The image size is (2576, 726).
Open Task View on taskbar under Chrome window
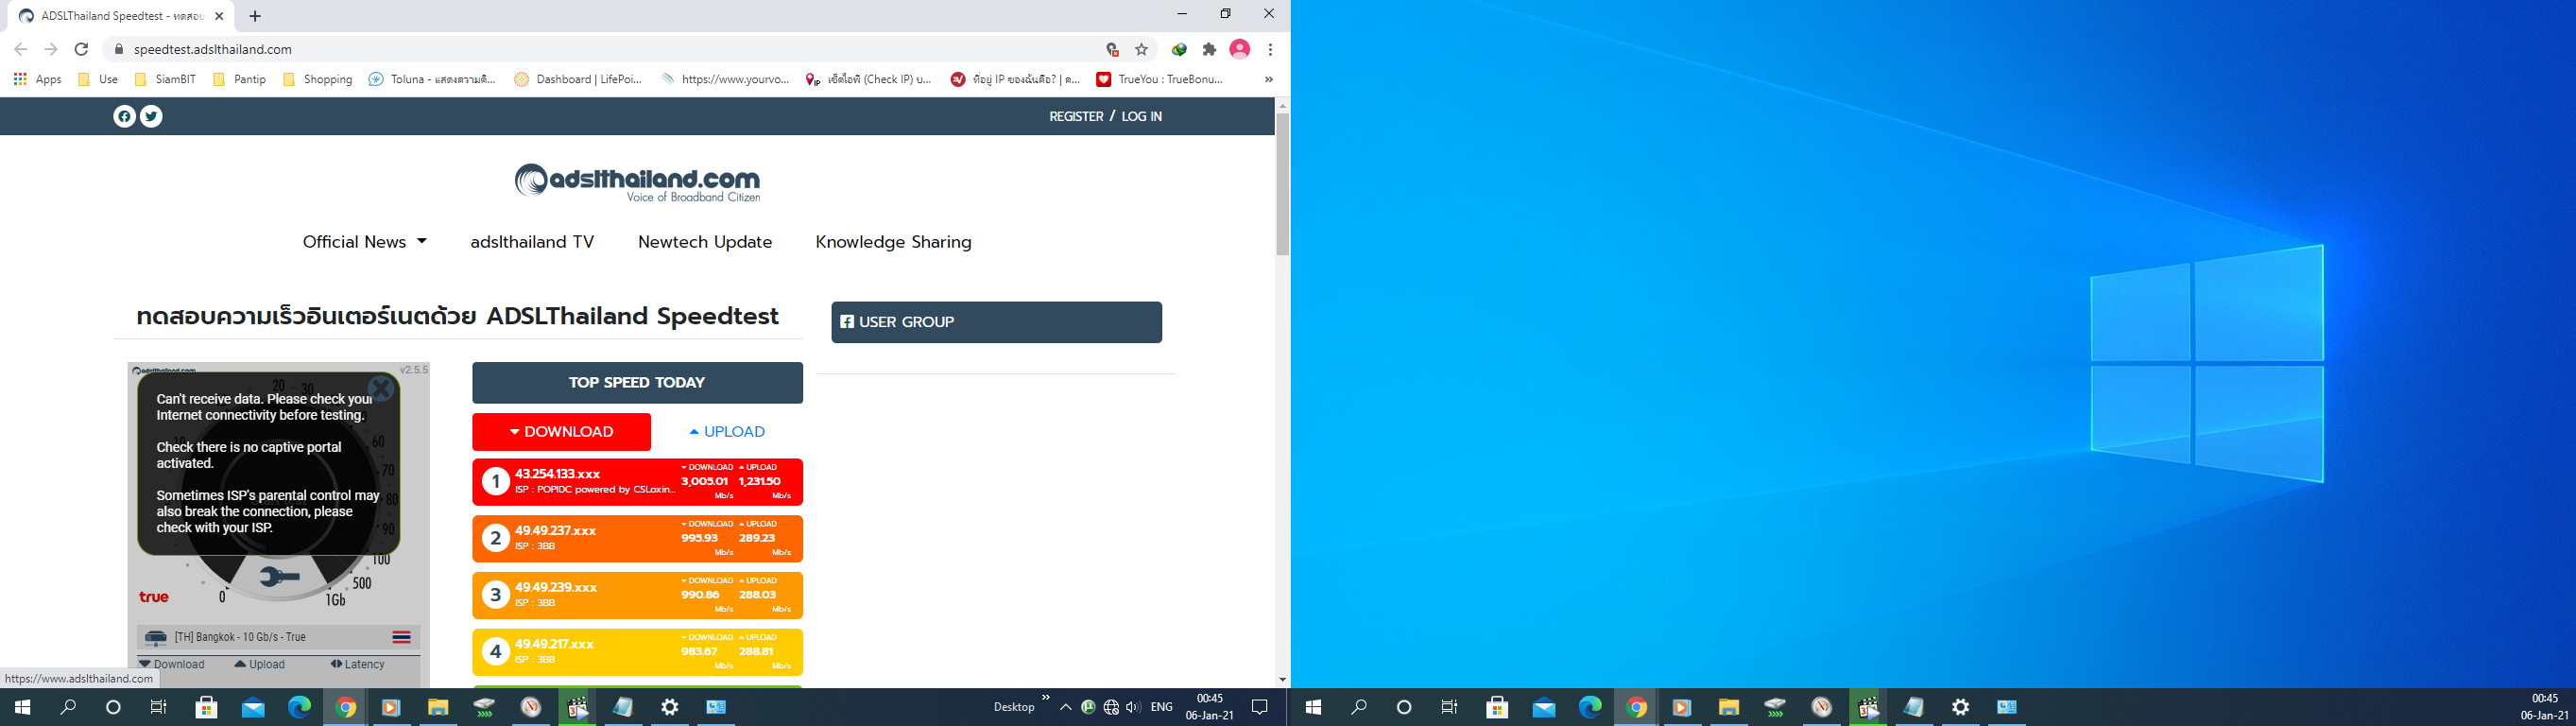pyautogui.click(x=158, y=707)
